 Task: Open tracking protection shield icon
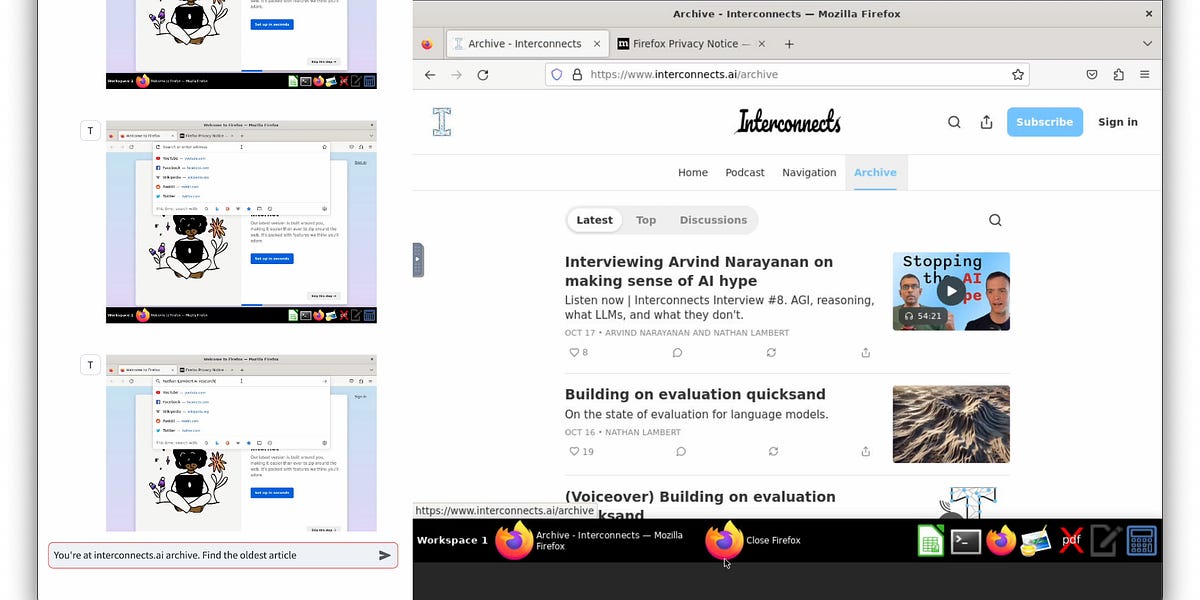(x=558, y=74)
